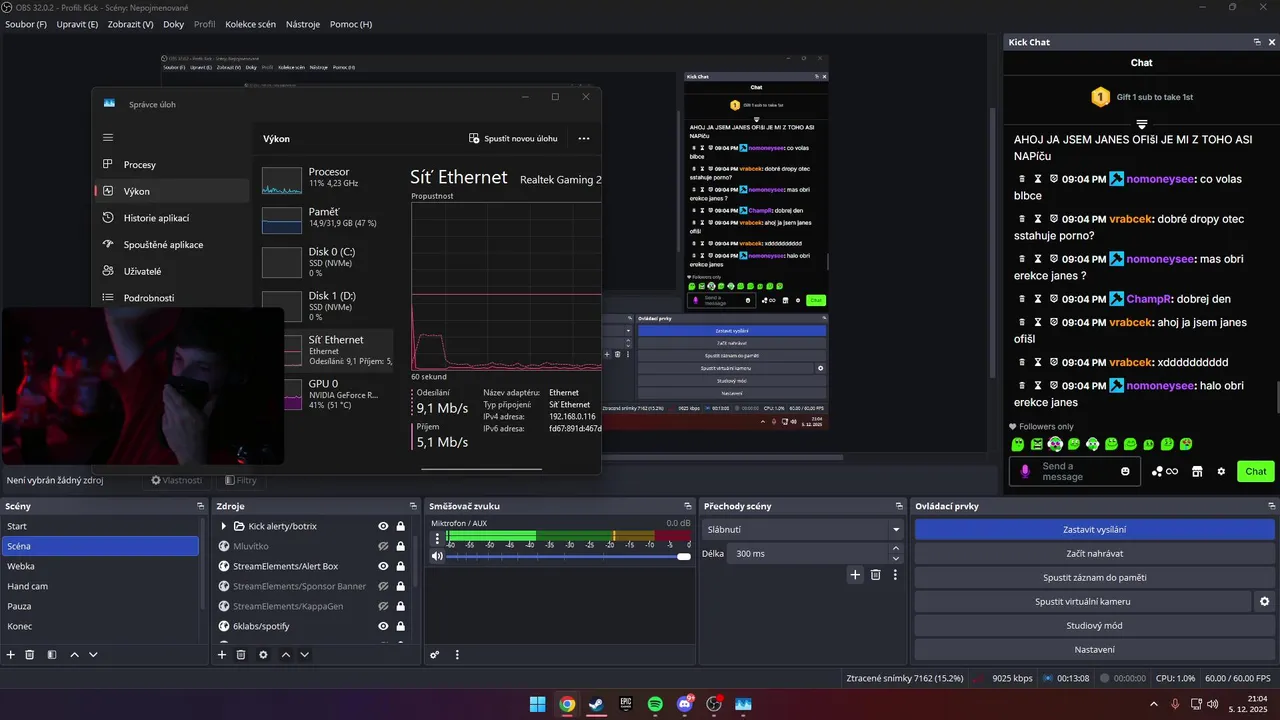
Task: Increase transition Délka with up arrow
Action: pyautogui.click(x=896, y=549)
